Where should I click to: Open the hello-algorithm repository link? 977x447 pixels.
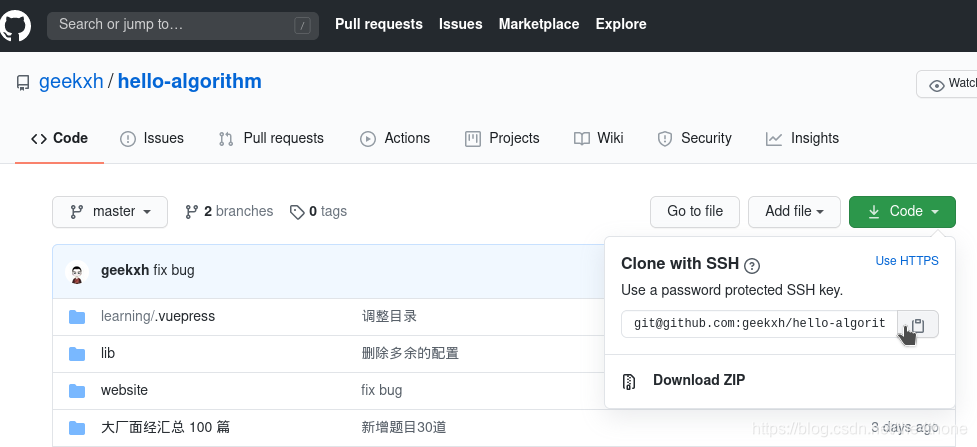189,82
